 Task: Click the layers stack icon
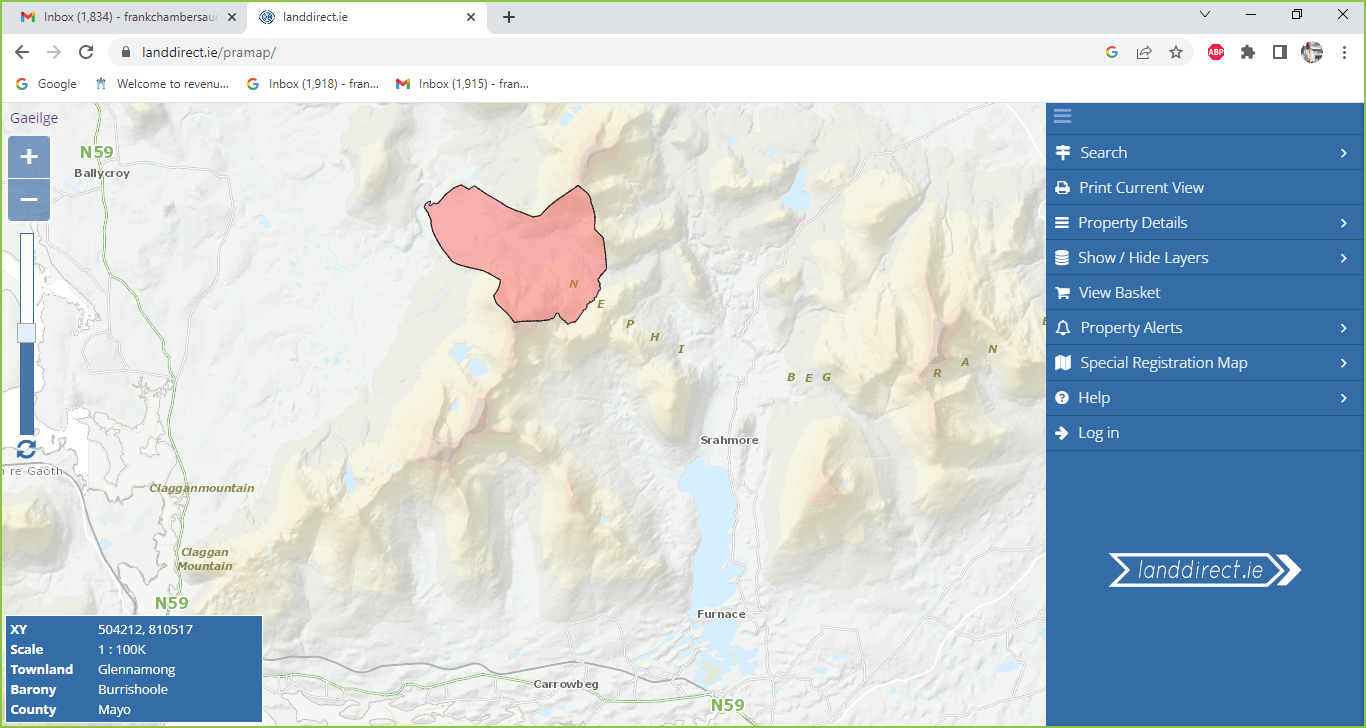[1062, 258]
